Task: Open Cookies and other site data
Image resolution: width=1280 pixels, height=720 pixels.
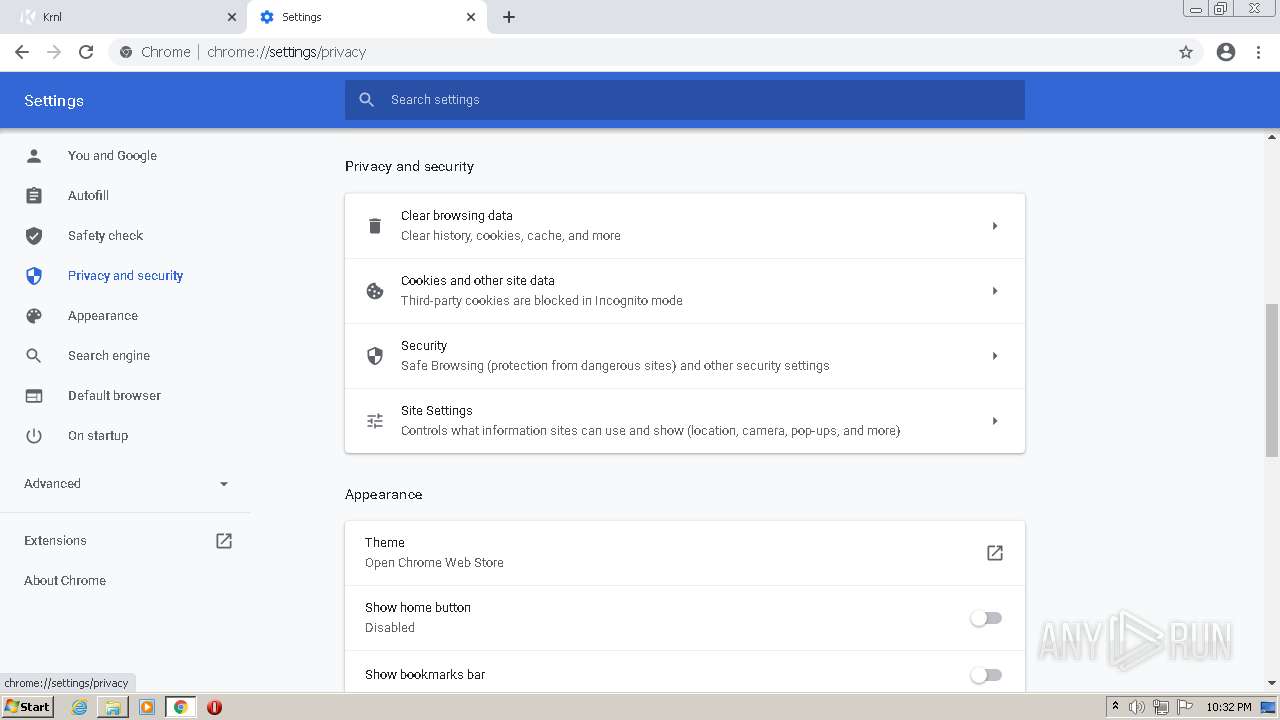Action: click(x=685, y=291)
